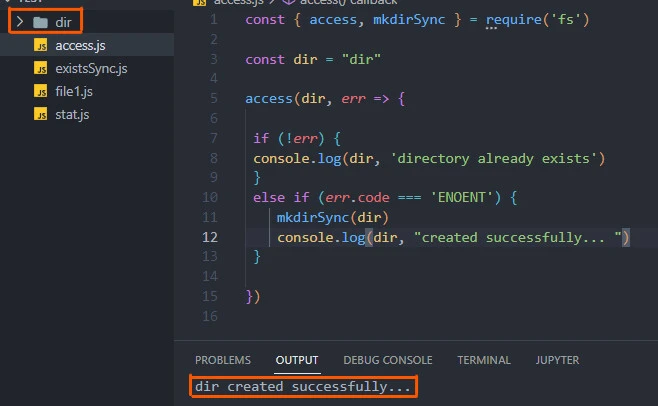Click the require keyword on line 1
Viewport: 658px width, 406px height.
tap(513, 19)
